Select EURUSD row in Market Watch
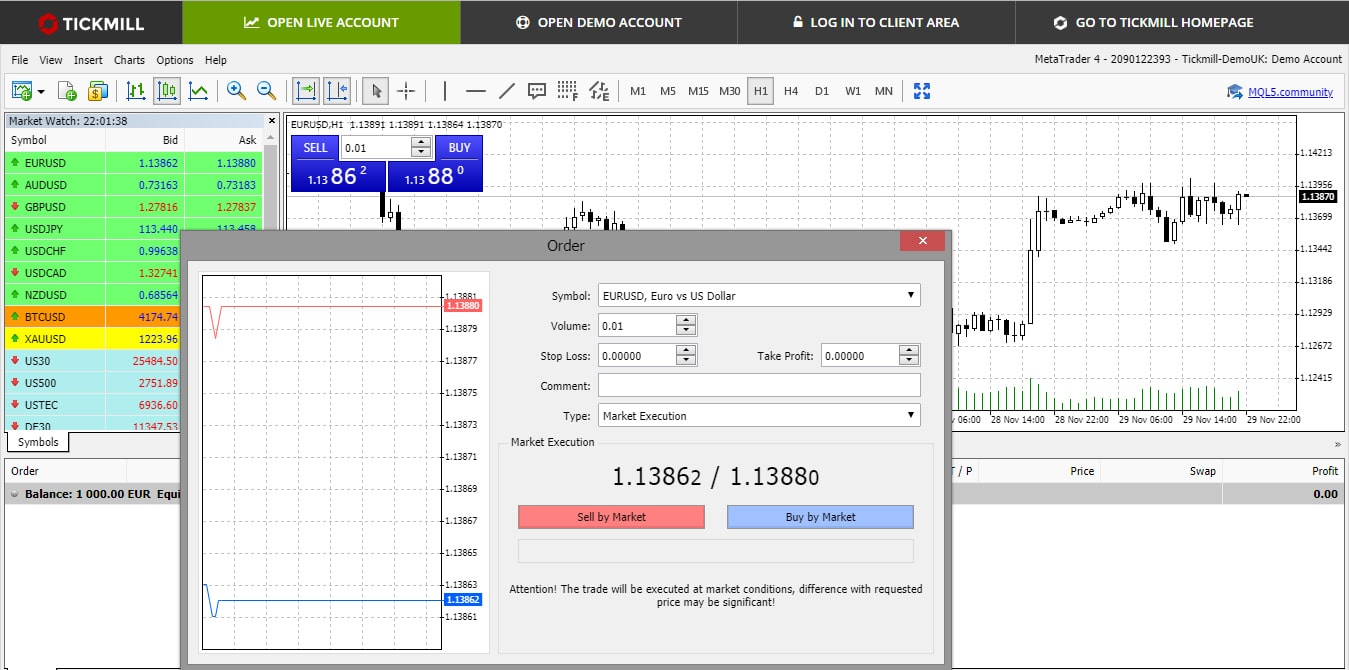The height and width of the screenshot is (670, 1349). pyautogui.click(x=133, y=162)
